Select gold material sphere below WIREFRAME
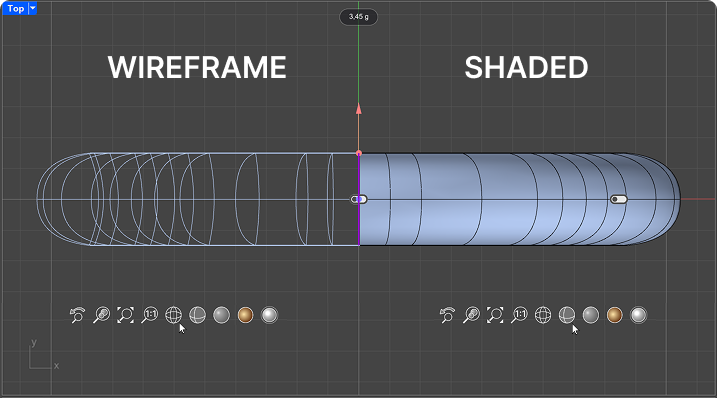 tap(245, 315)
